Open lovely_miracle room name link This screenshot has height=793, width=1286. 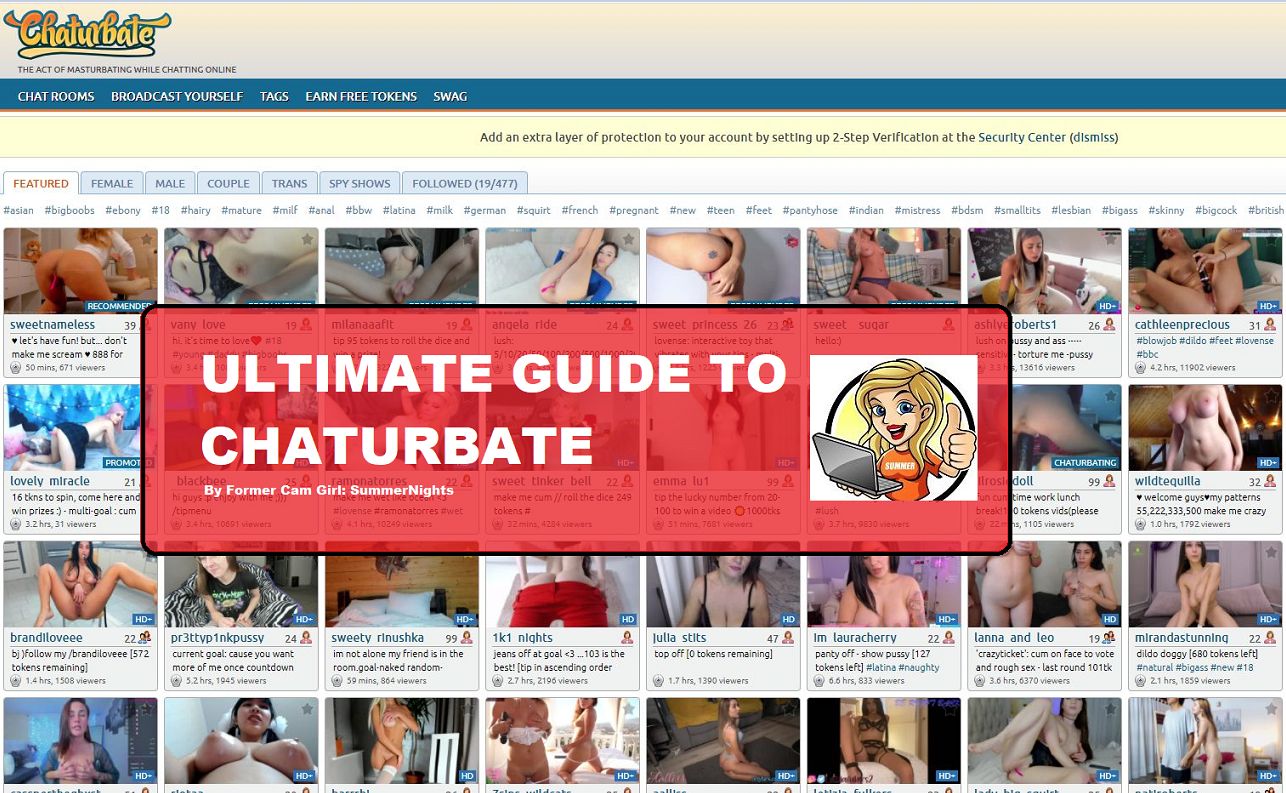(x=50, y=481)
